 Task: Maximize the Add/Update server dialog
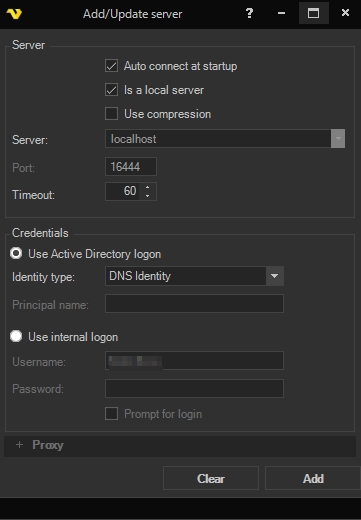(x=313, y=13)
